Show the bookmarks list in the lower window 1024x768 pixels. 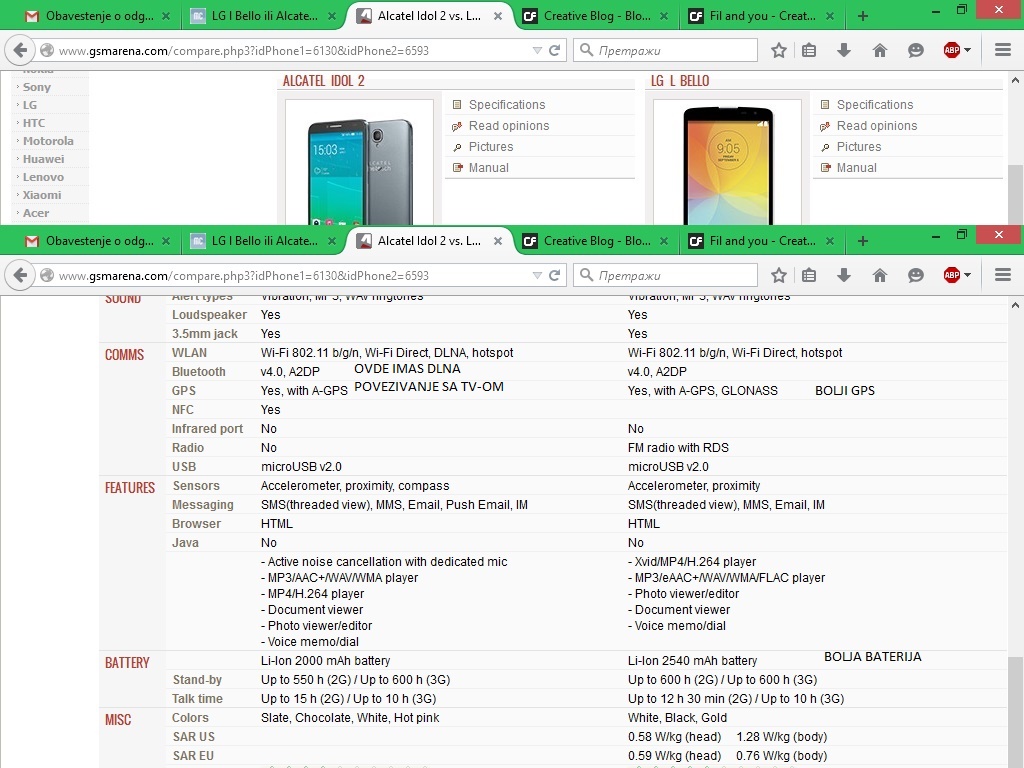(x=809, y=275)
